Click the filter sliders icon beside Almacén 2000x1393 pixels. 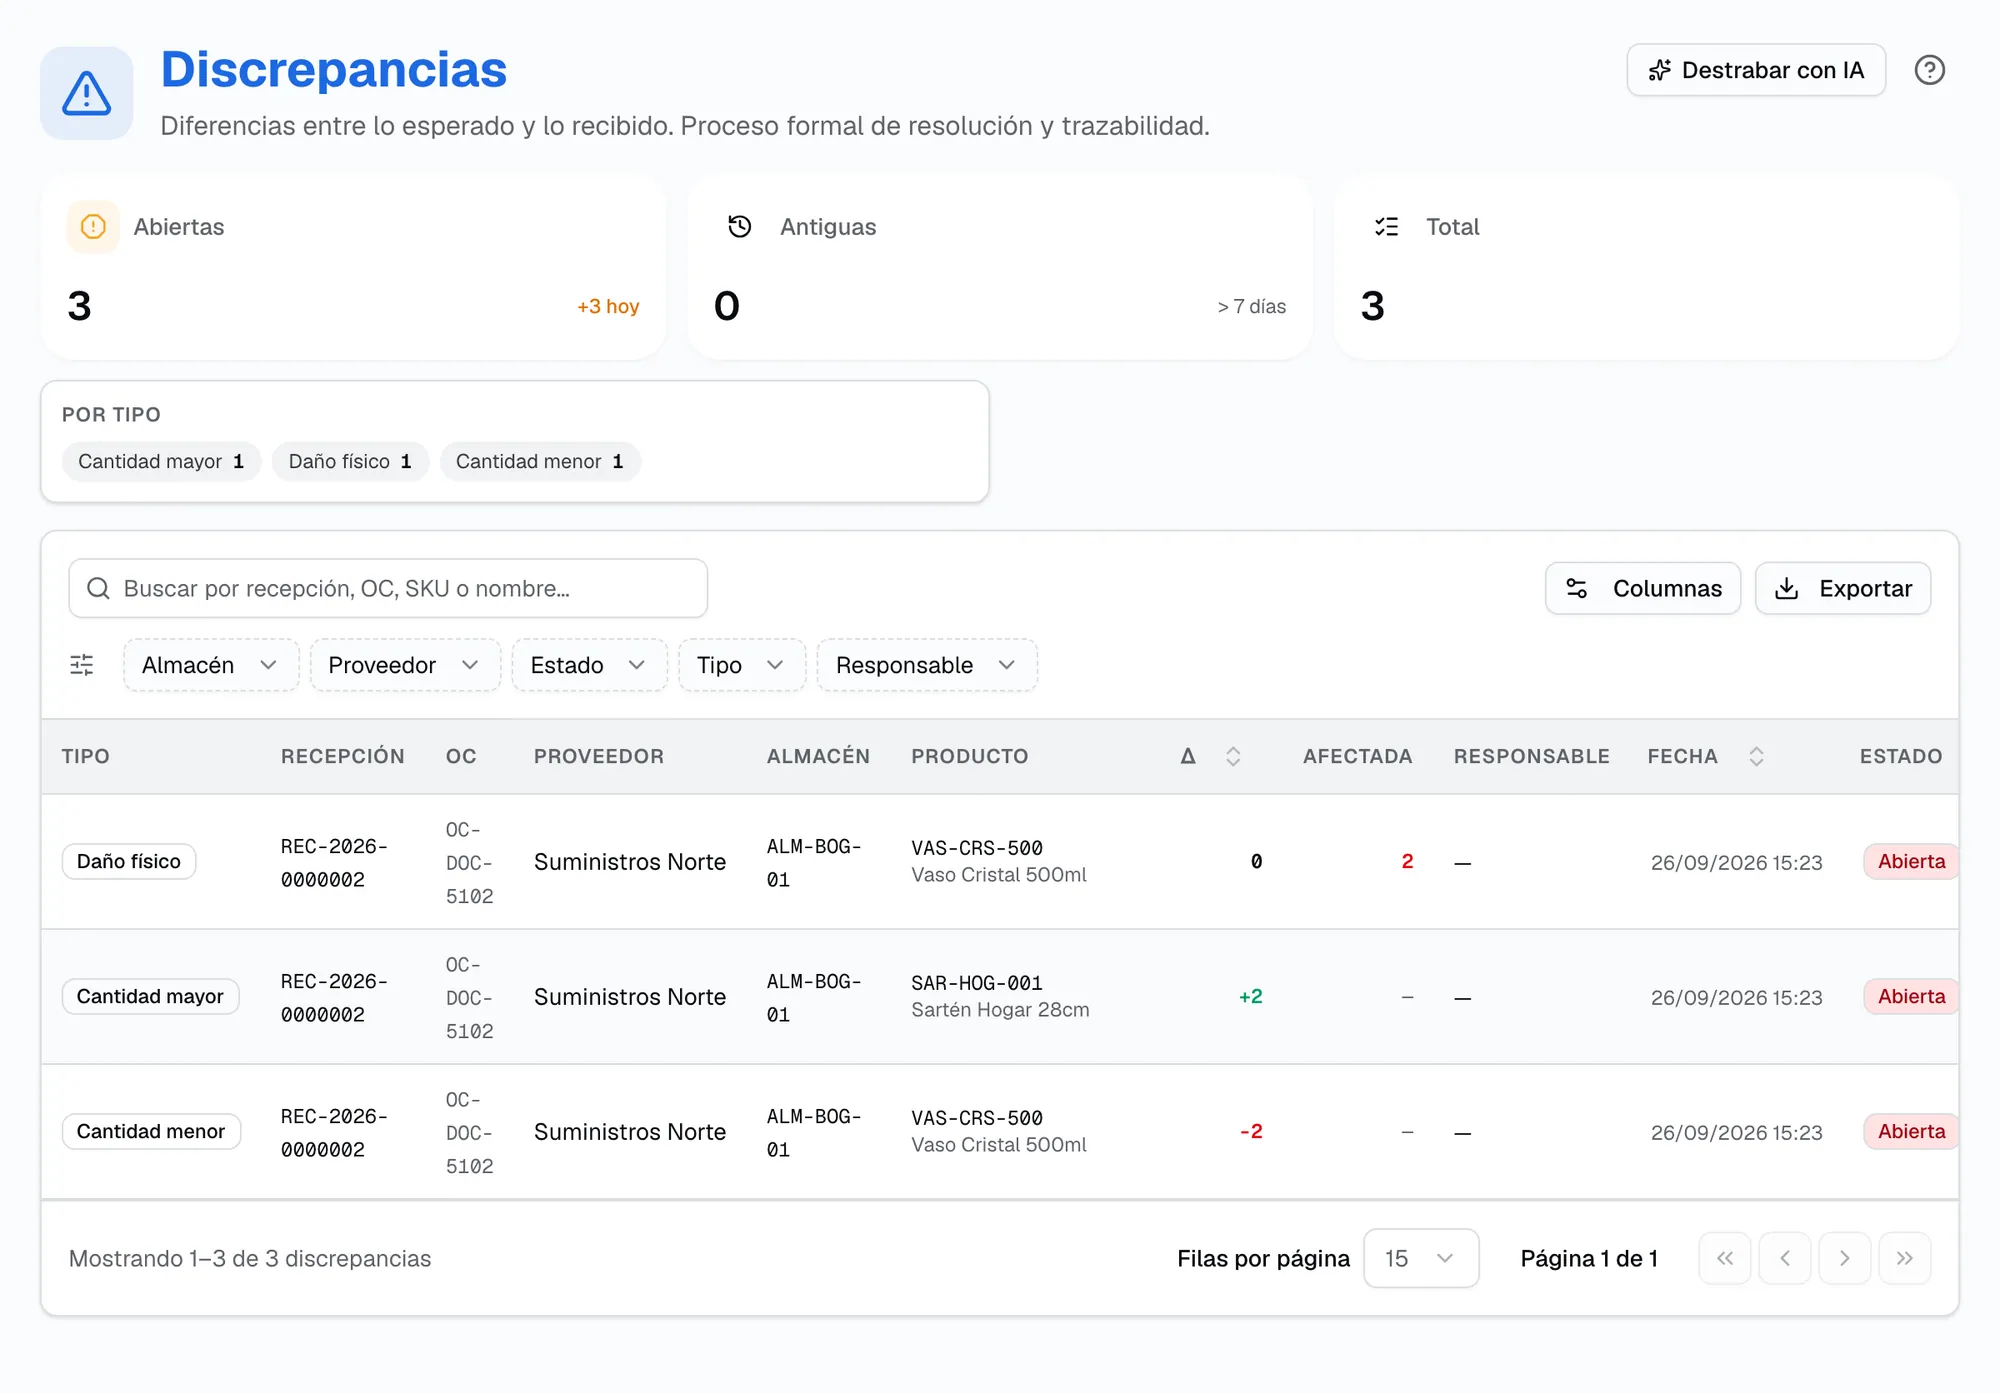(x=82, y=665)
